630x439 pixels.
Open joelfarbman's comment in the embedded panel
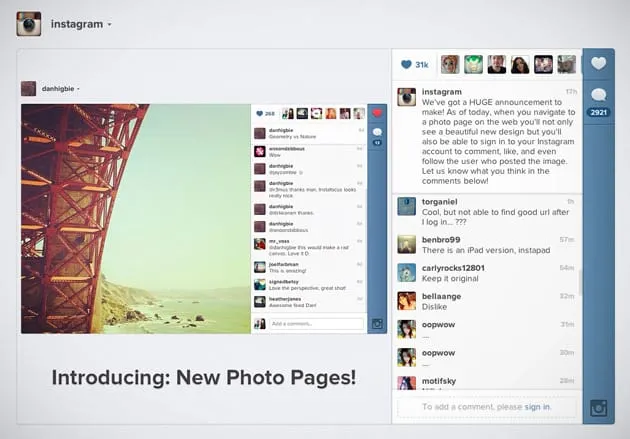[309, 267]
